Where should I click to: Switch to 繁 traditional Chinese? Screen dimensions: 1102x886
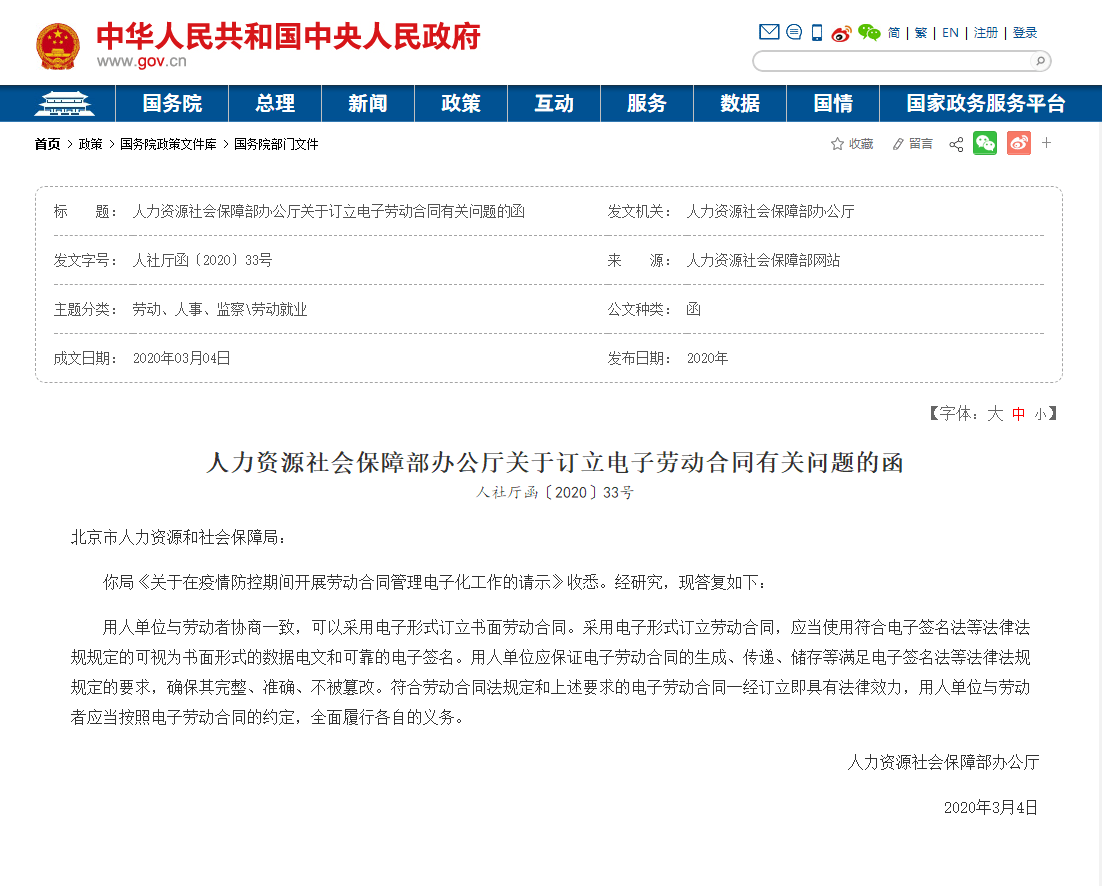(920, 32)
